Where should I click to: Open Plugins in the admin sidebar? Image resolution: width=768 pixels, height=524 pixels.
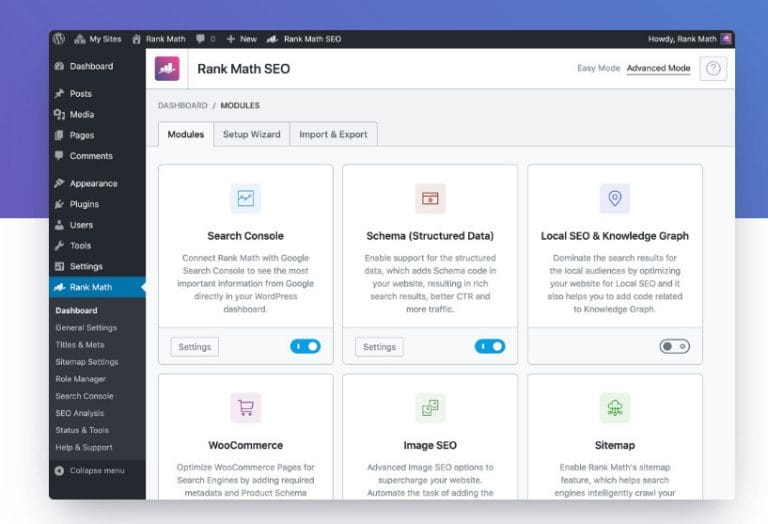click(84, 204)
